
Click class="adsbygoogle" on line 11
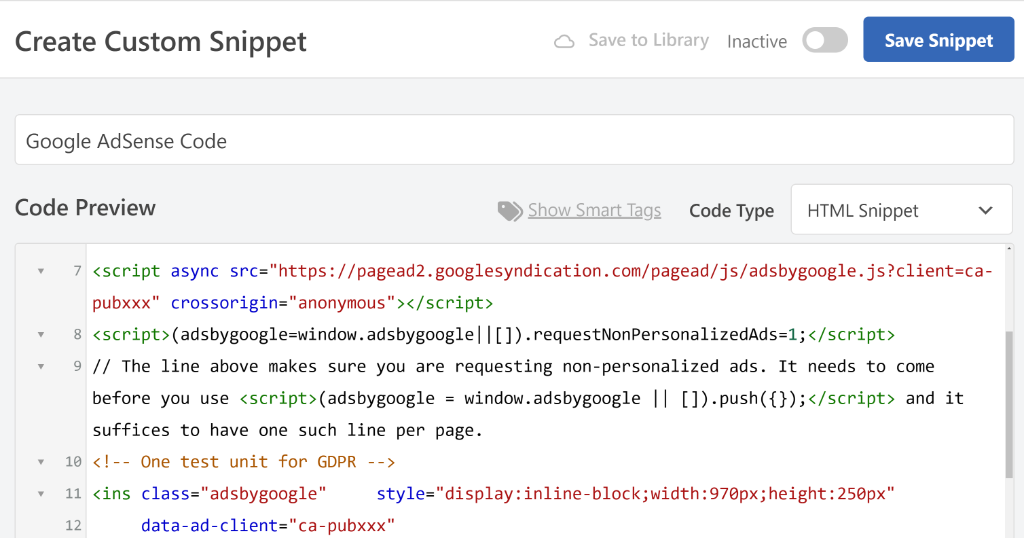(x=234, y=494)
